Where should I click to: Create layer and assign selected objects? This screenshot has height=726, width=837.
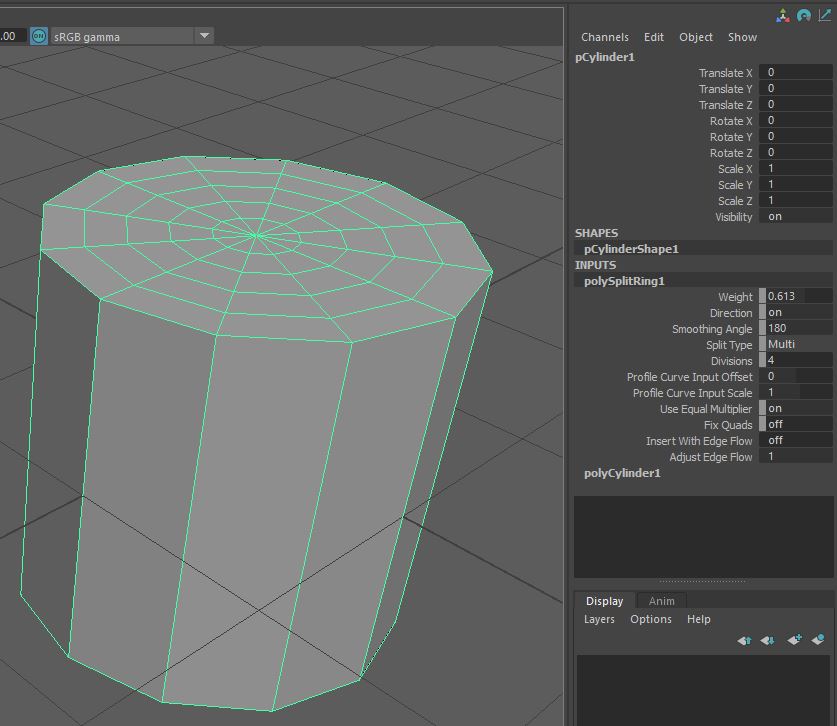818,640
